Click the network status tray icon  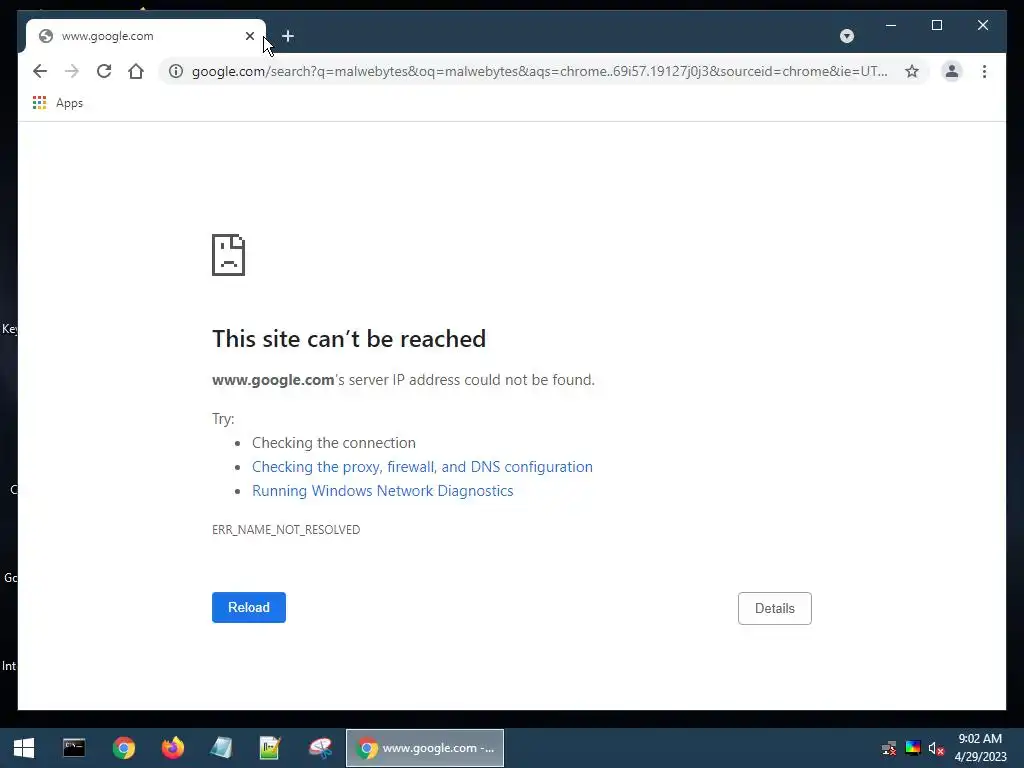coord(889,748)
